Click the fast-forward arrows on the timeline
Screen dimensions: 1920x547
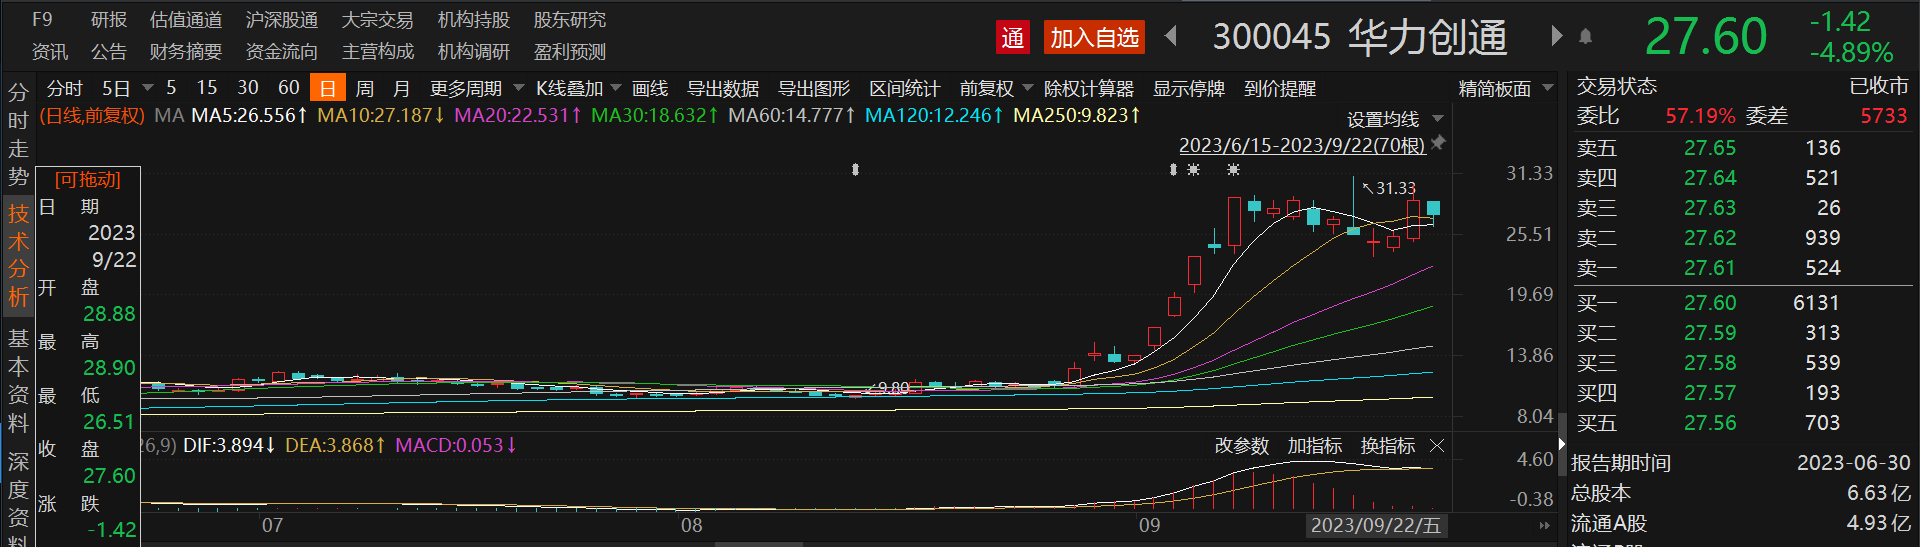(1544, 525)
